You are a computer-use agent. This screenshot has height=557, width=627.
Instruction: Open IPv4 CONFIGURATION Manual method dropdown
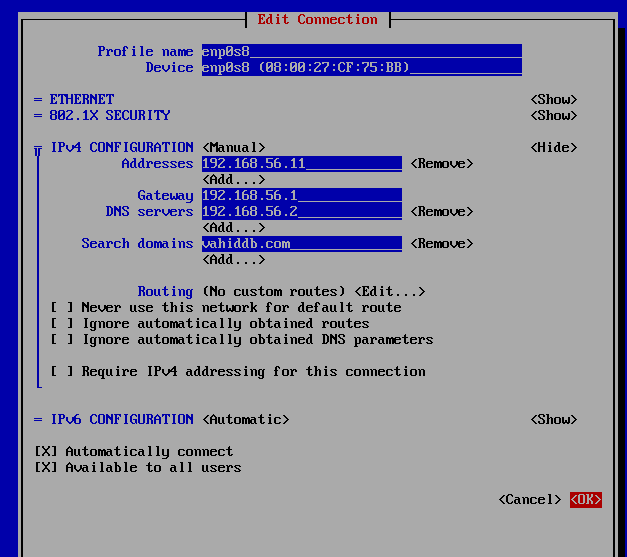coord(233,148)
